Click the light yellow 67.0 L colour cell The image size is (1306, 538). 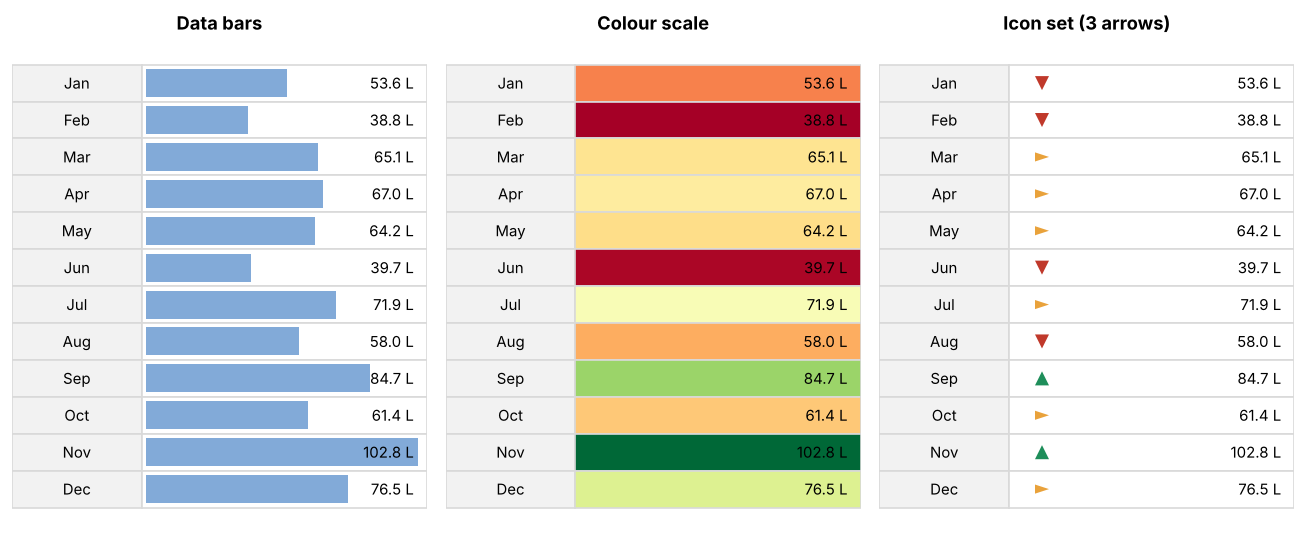point(718,194)
